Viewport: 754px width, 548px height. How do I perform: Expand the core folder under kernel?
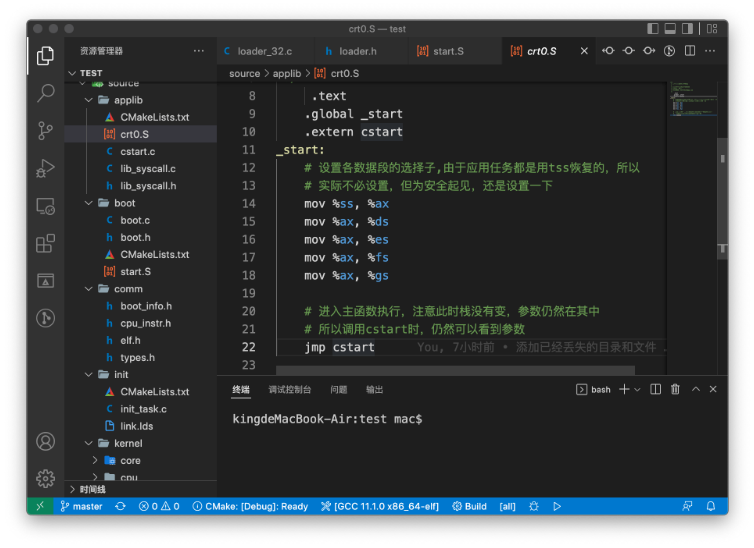coord(130,461)
